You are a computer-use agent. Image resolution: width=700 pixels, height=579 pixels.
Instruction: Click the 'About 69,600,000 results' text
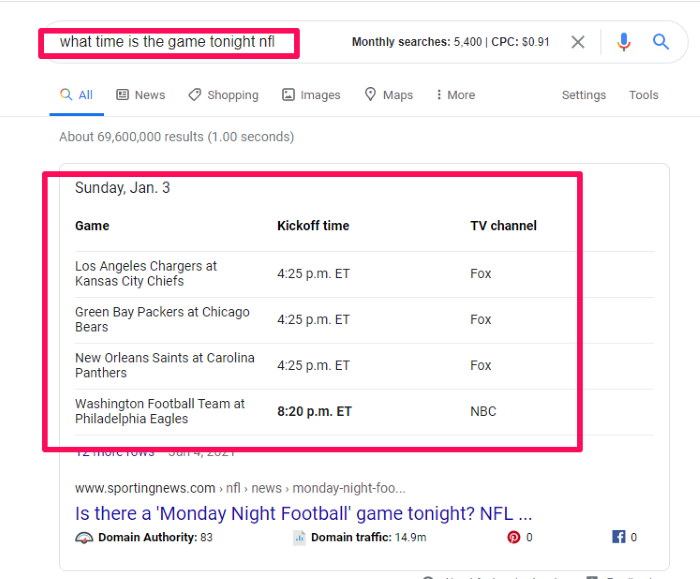[x=176, y=137]
